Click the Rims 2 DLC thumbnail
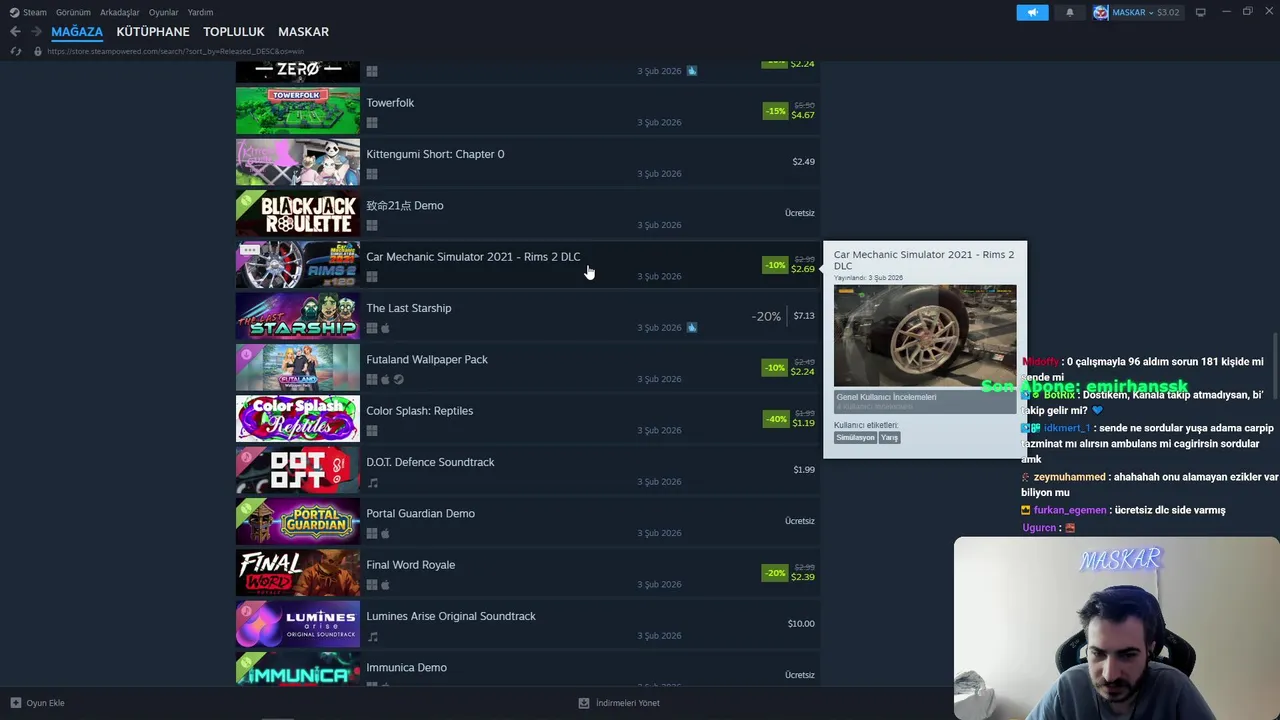The width and height of the screenshot is (1280, 720). 297,265
